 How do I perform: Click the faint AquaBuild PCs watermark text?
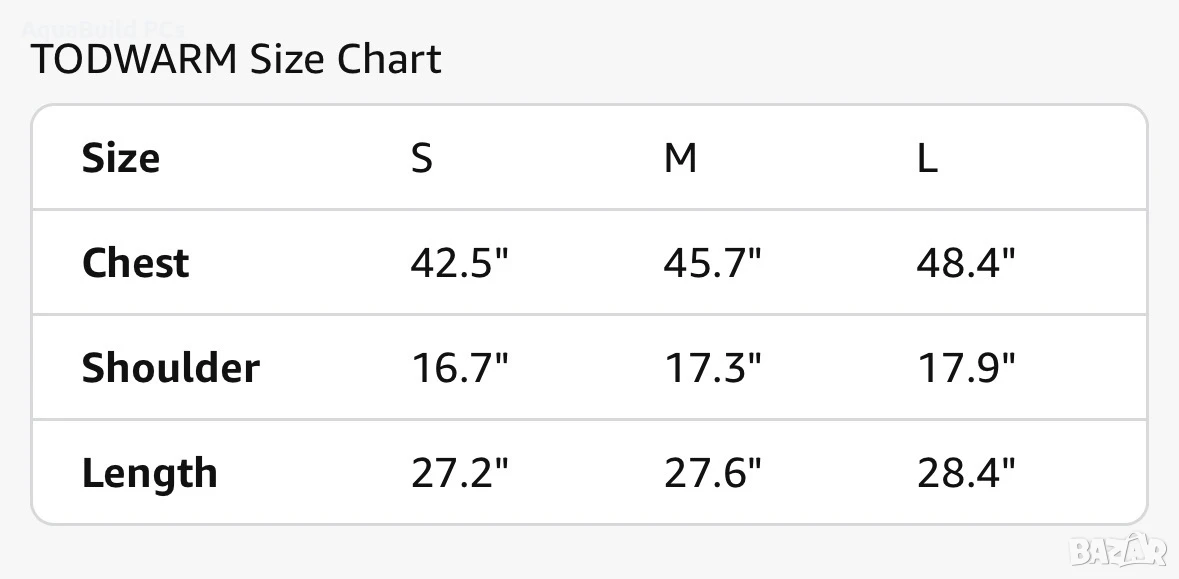tap(103, 30)
